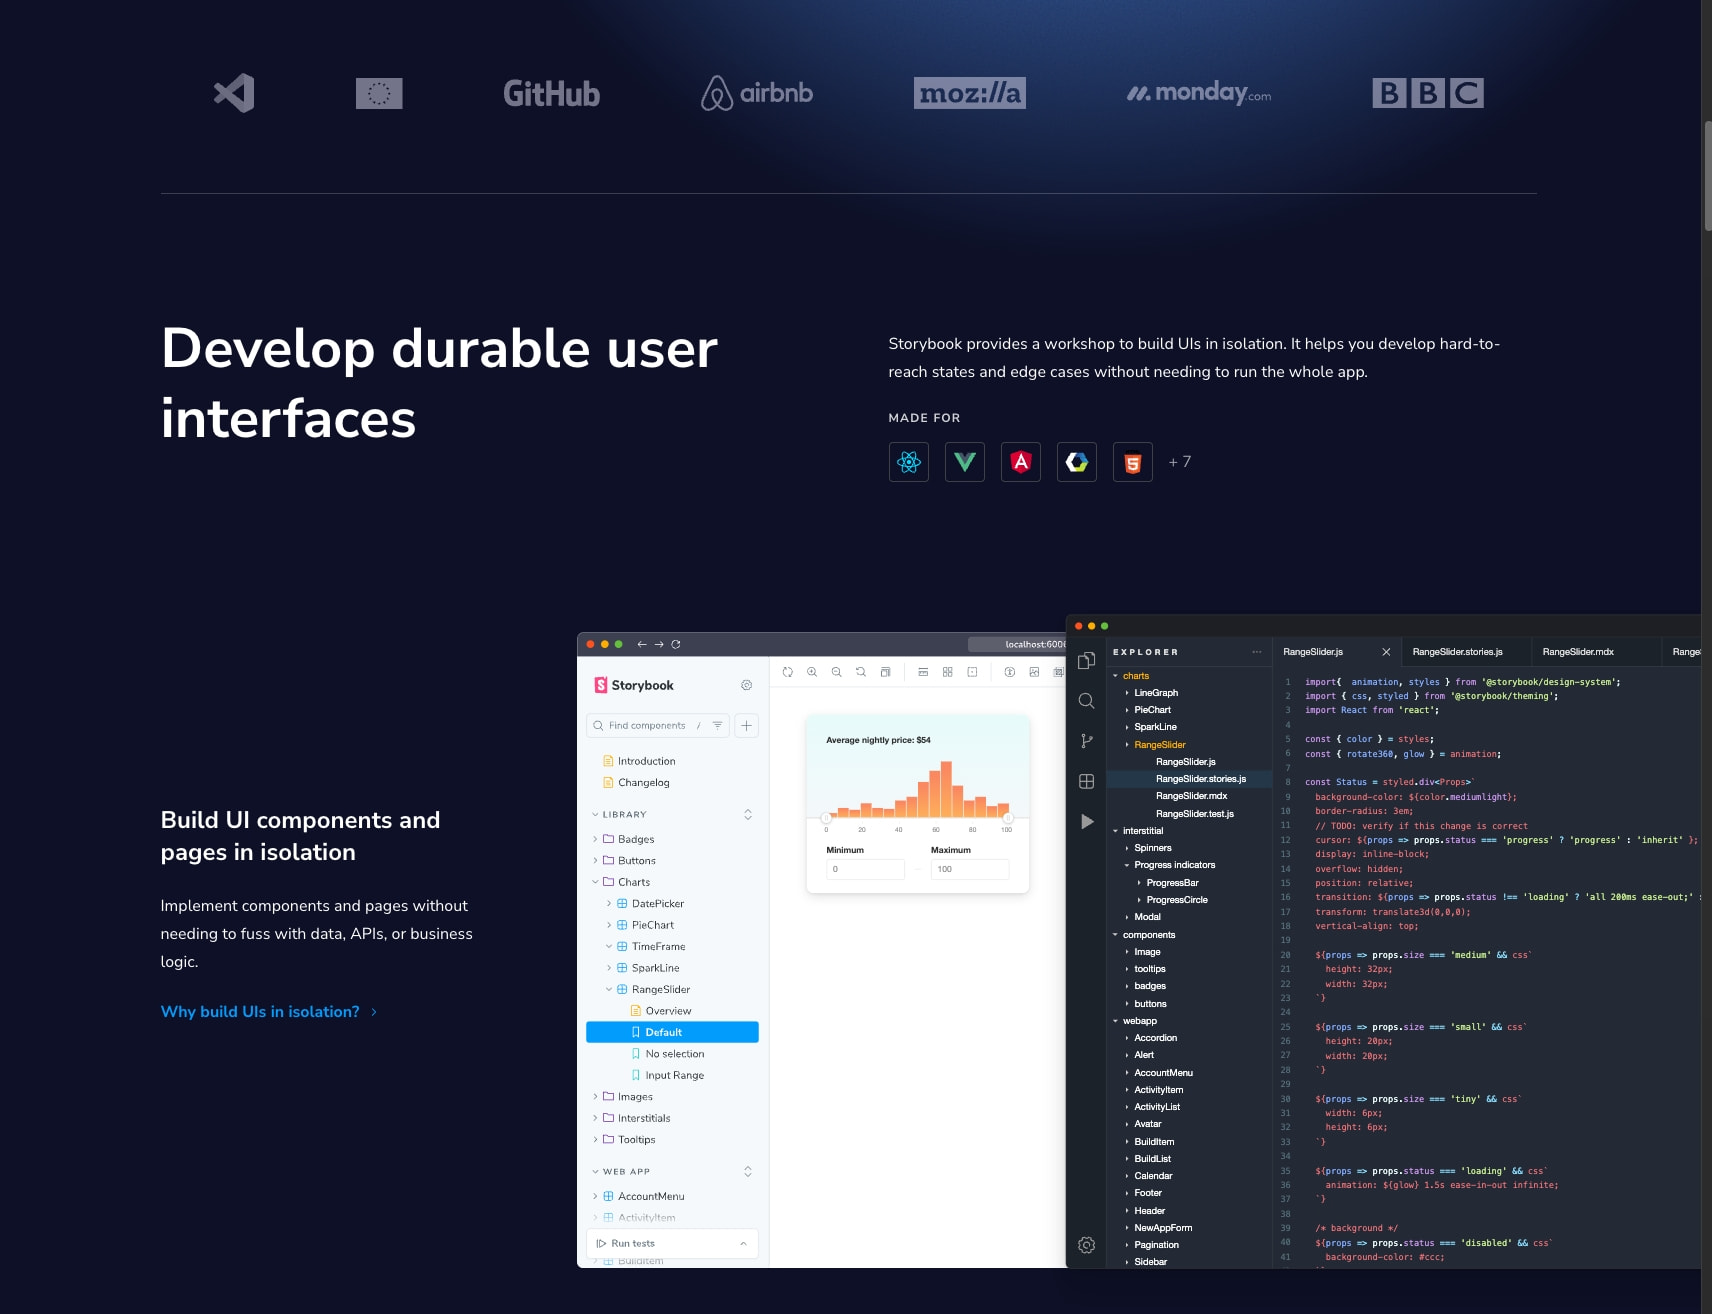Click the Mozilla logo
Screen dimensions: 1712x1314
969,93
